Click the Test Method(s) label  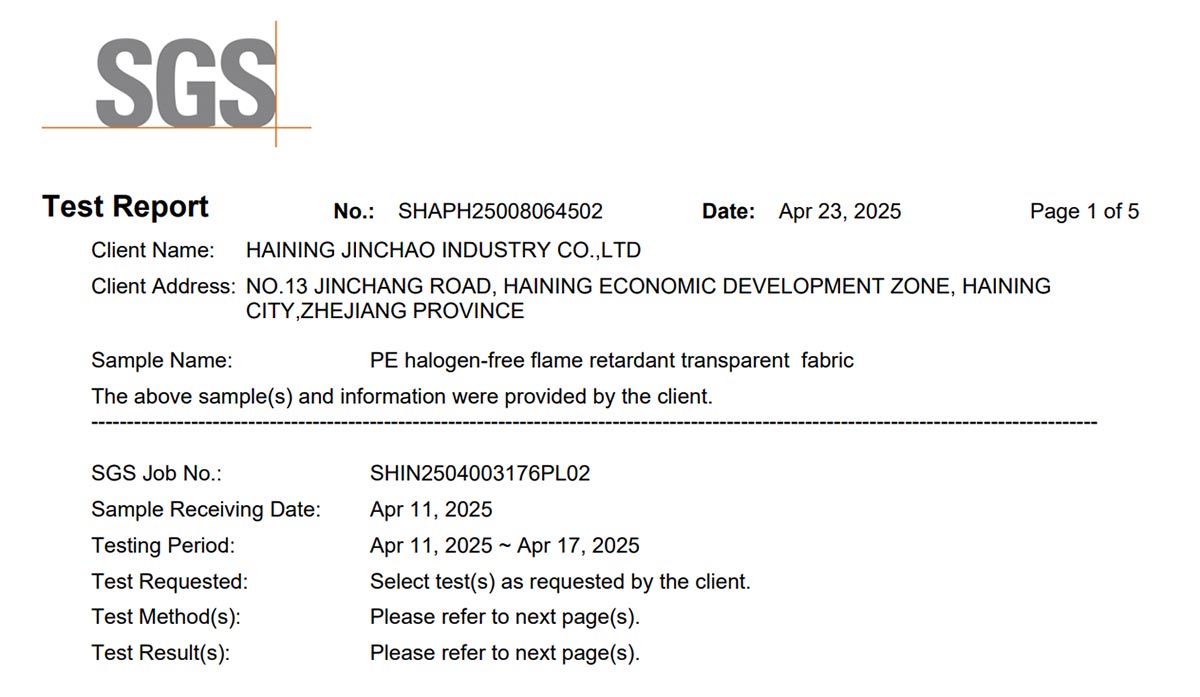(x=166, y=618)
